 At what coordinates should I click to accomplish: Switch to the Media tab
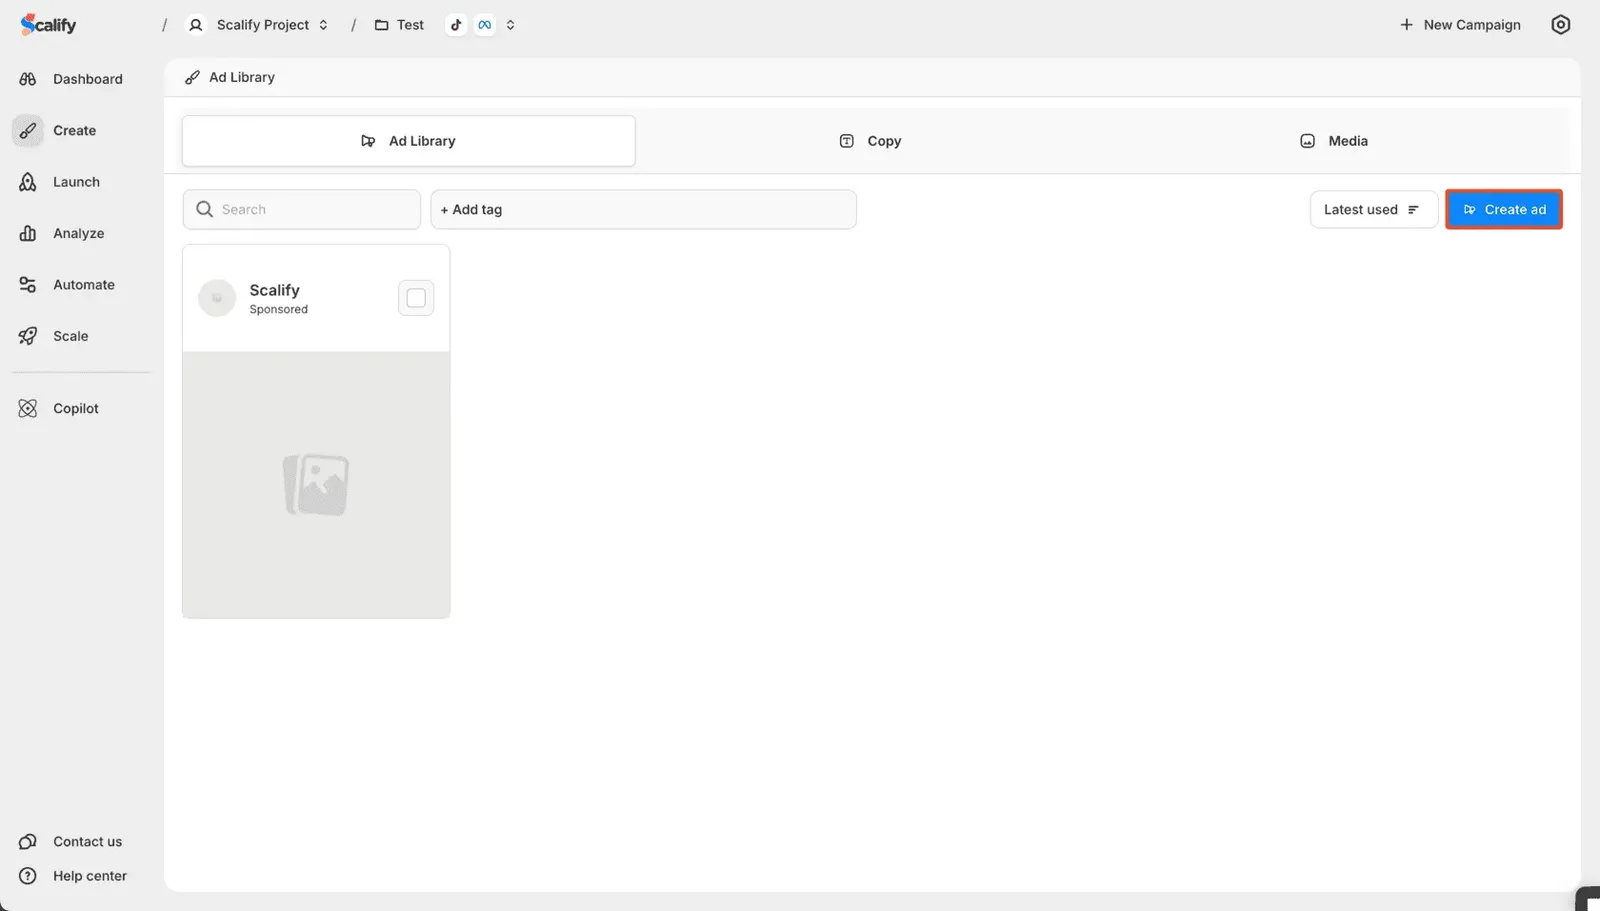(x=1333, y=140)
